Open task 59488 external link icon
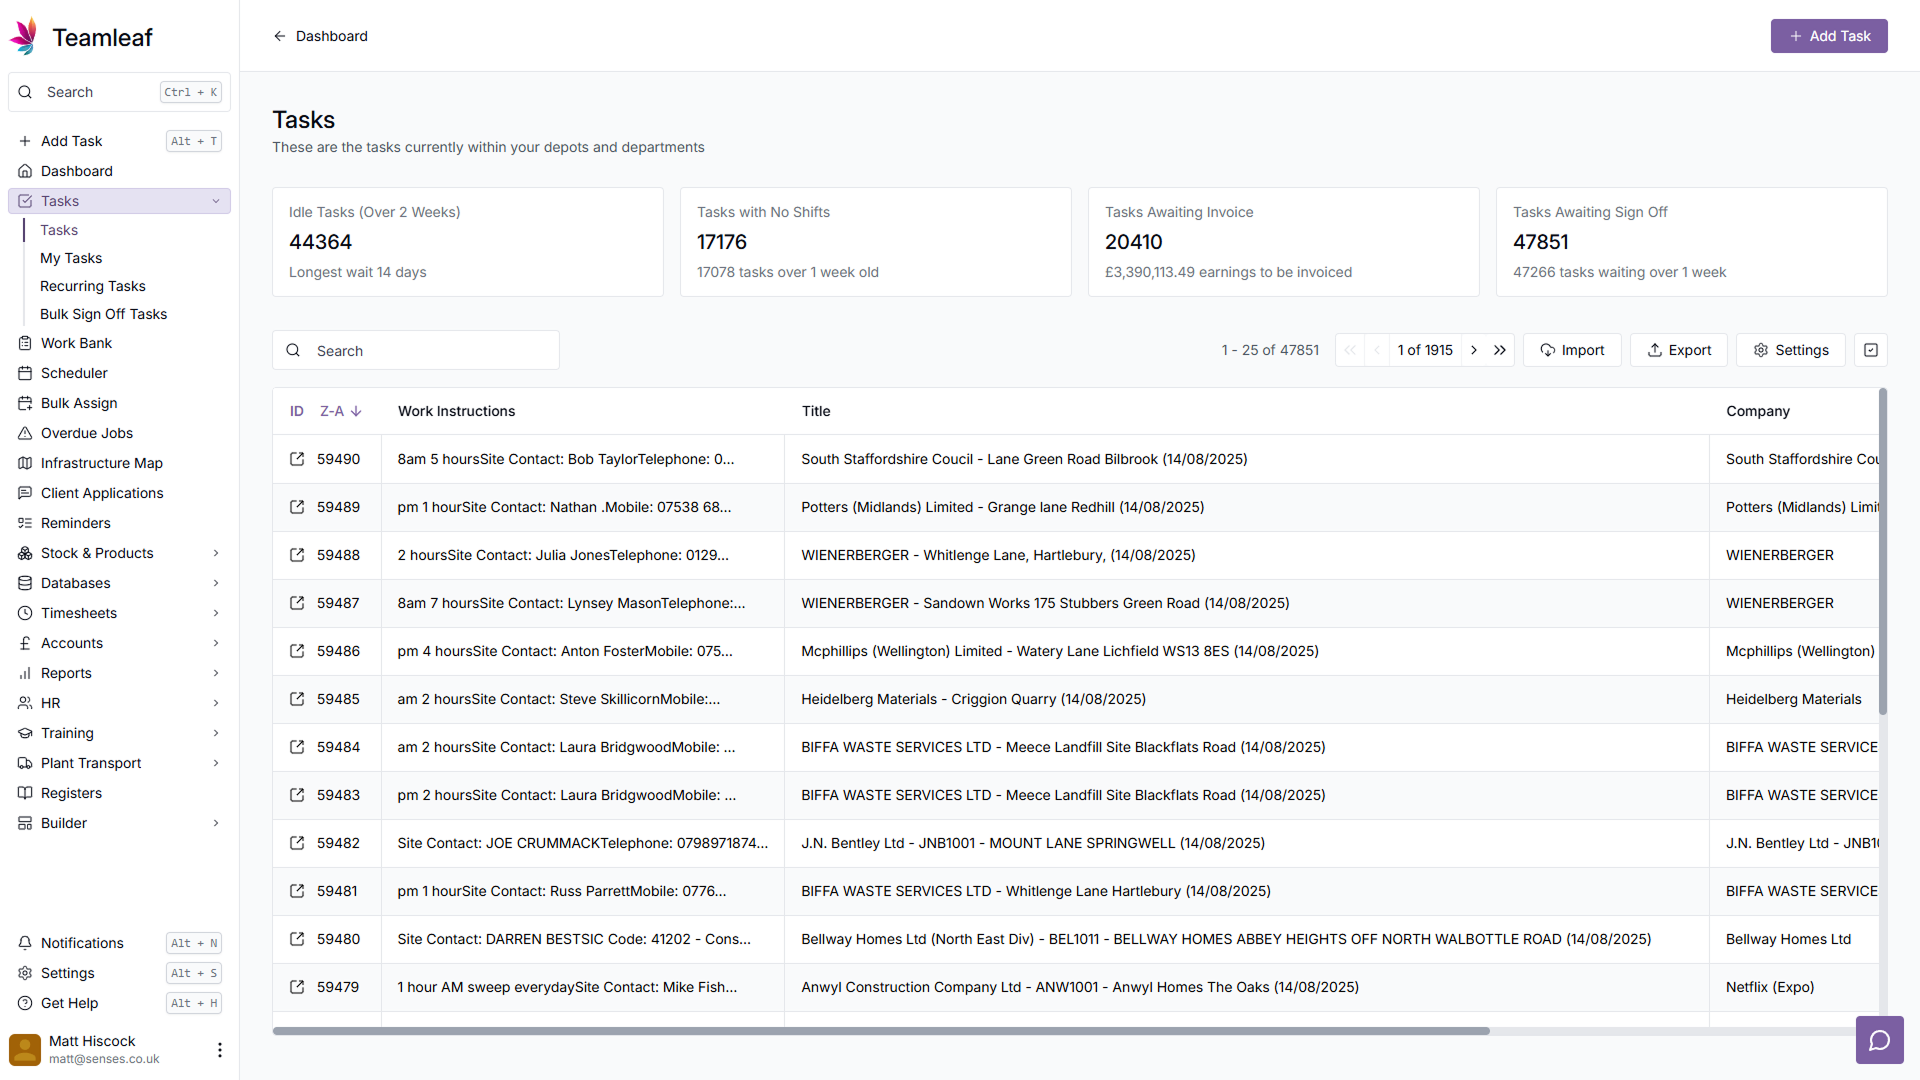Viewport: 1920px width, 1080px height. [297, 555]
